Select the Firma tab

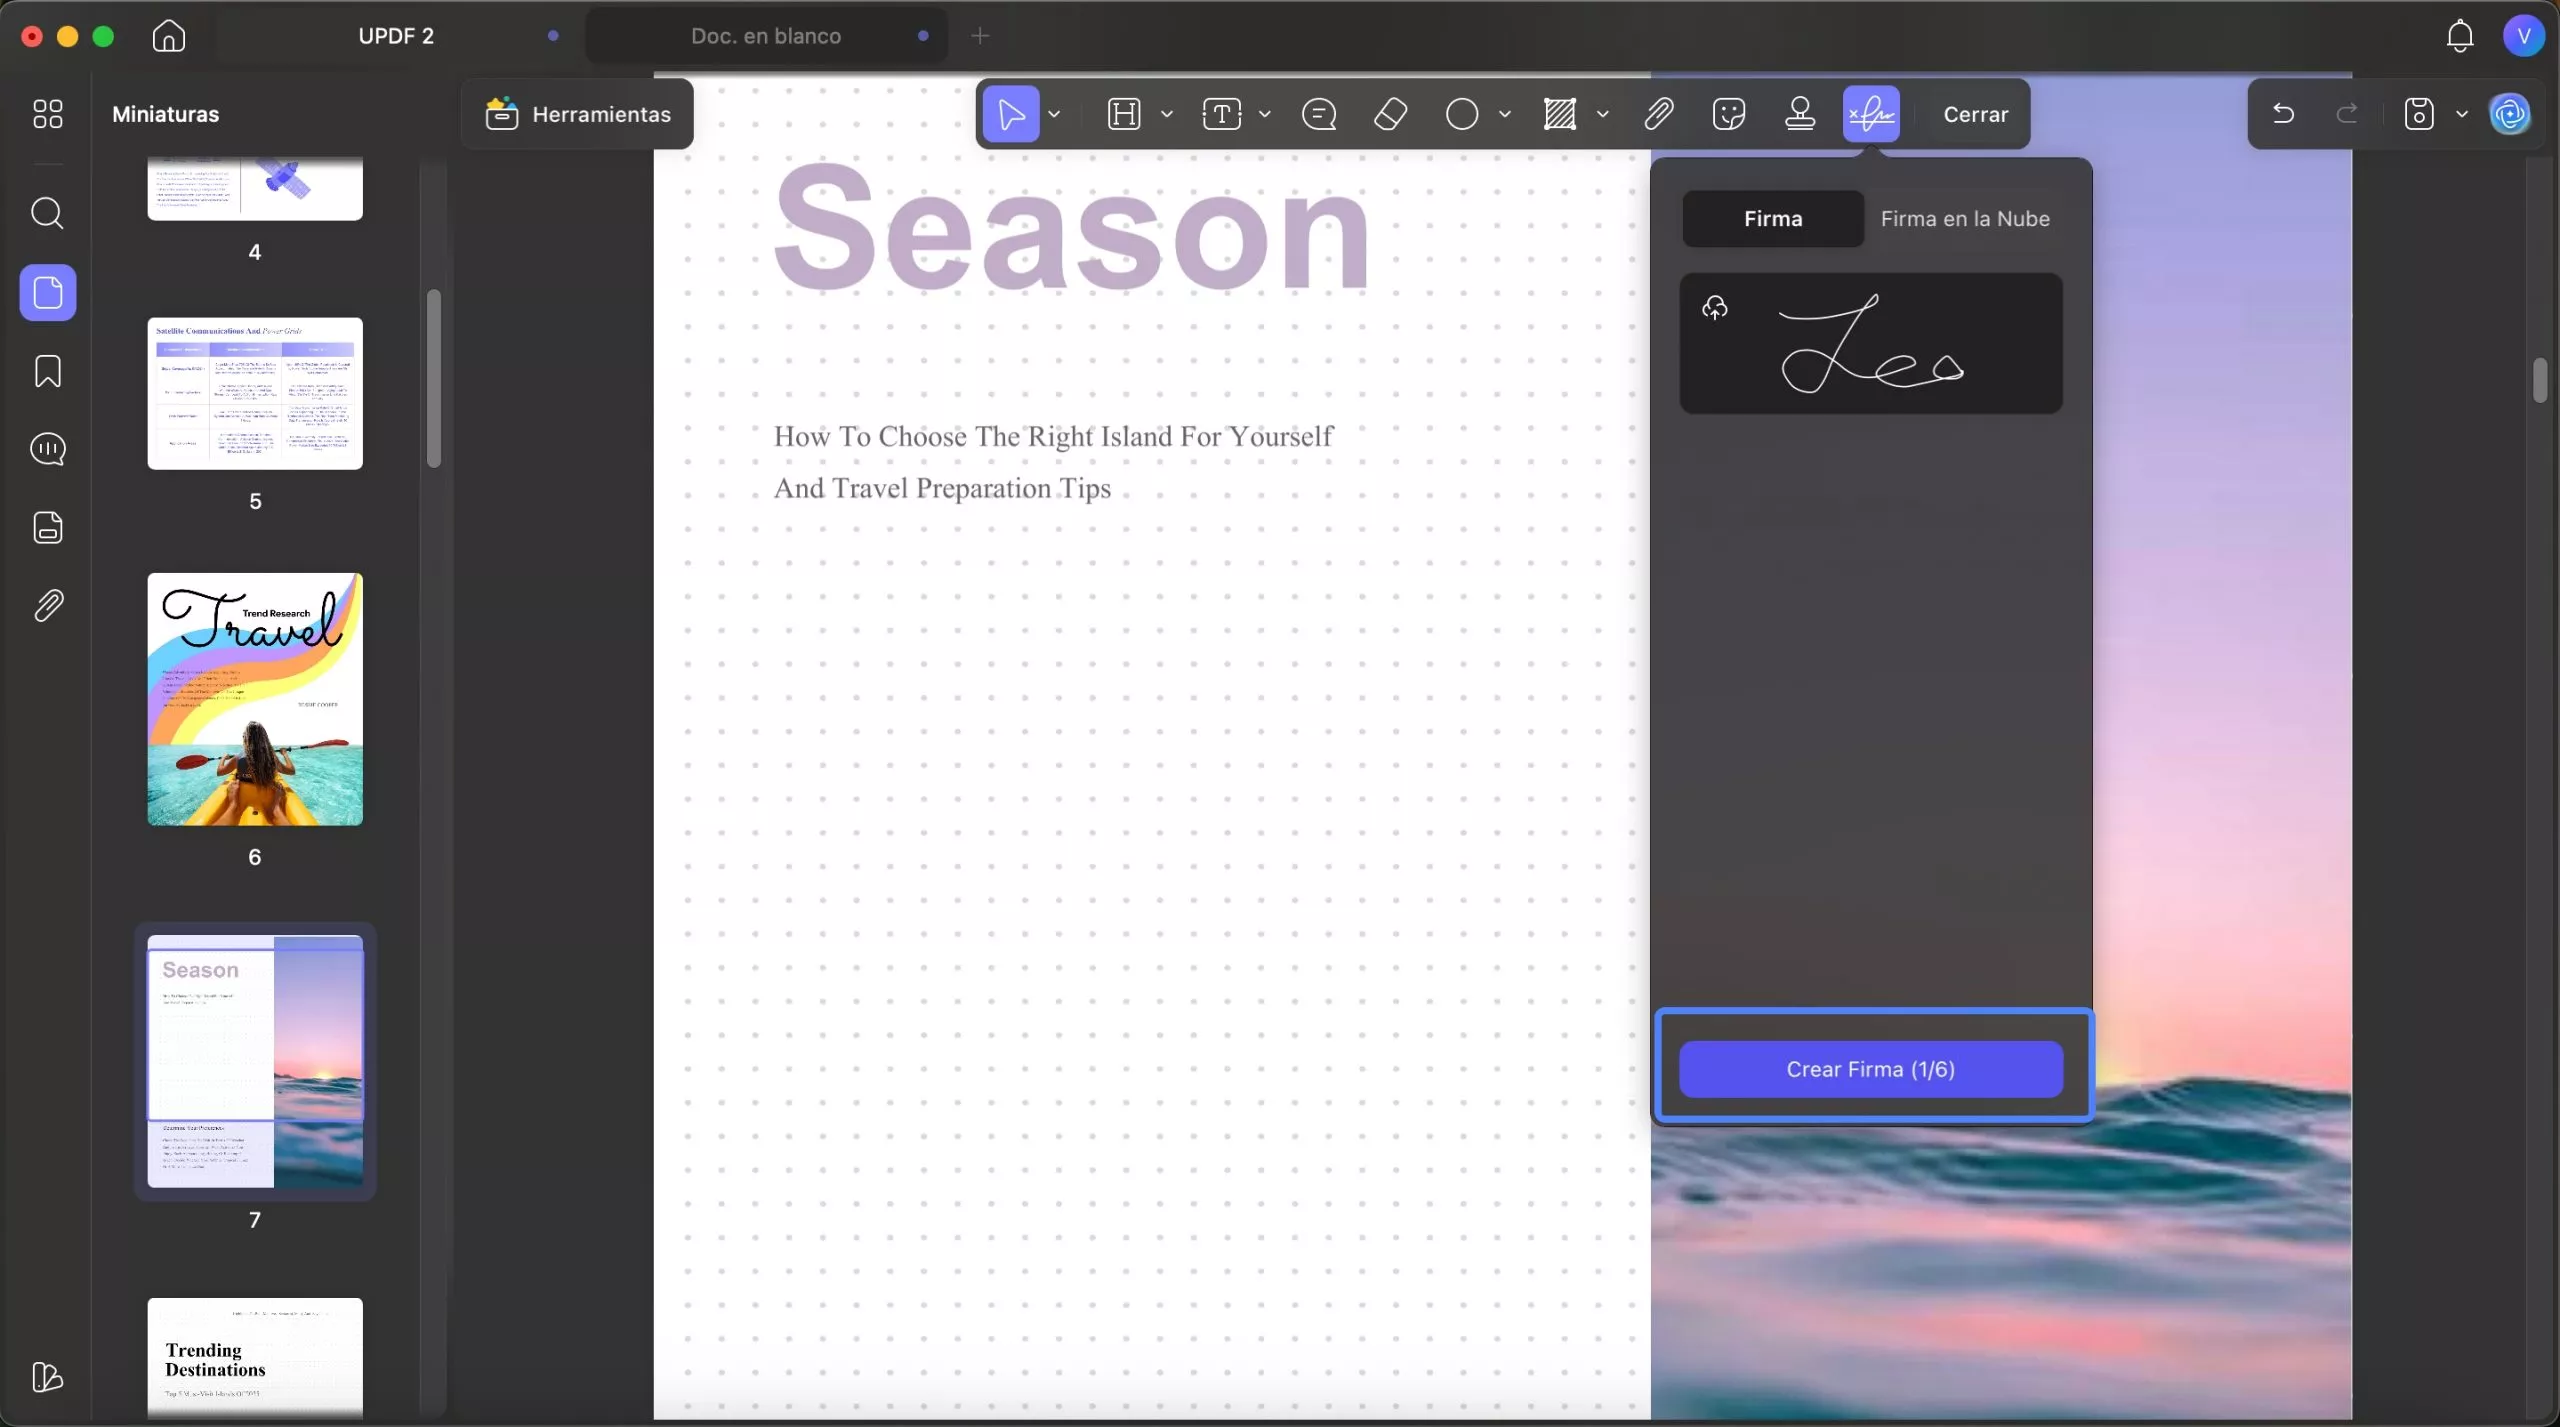(x=1773, y=219)
